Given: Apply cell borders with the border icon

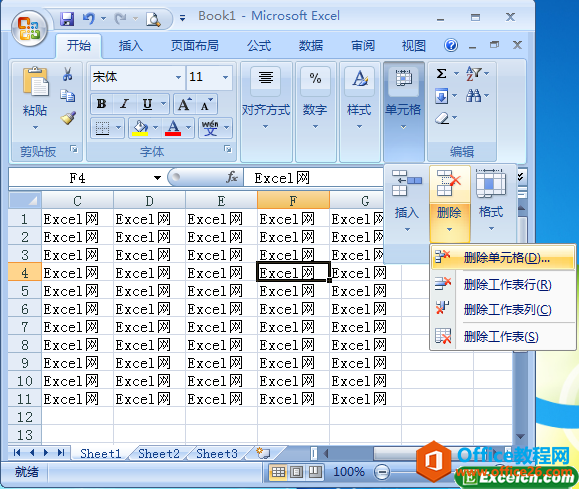Looking at the screenshot, I should [x=102, y=128].
